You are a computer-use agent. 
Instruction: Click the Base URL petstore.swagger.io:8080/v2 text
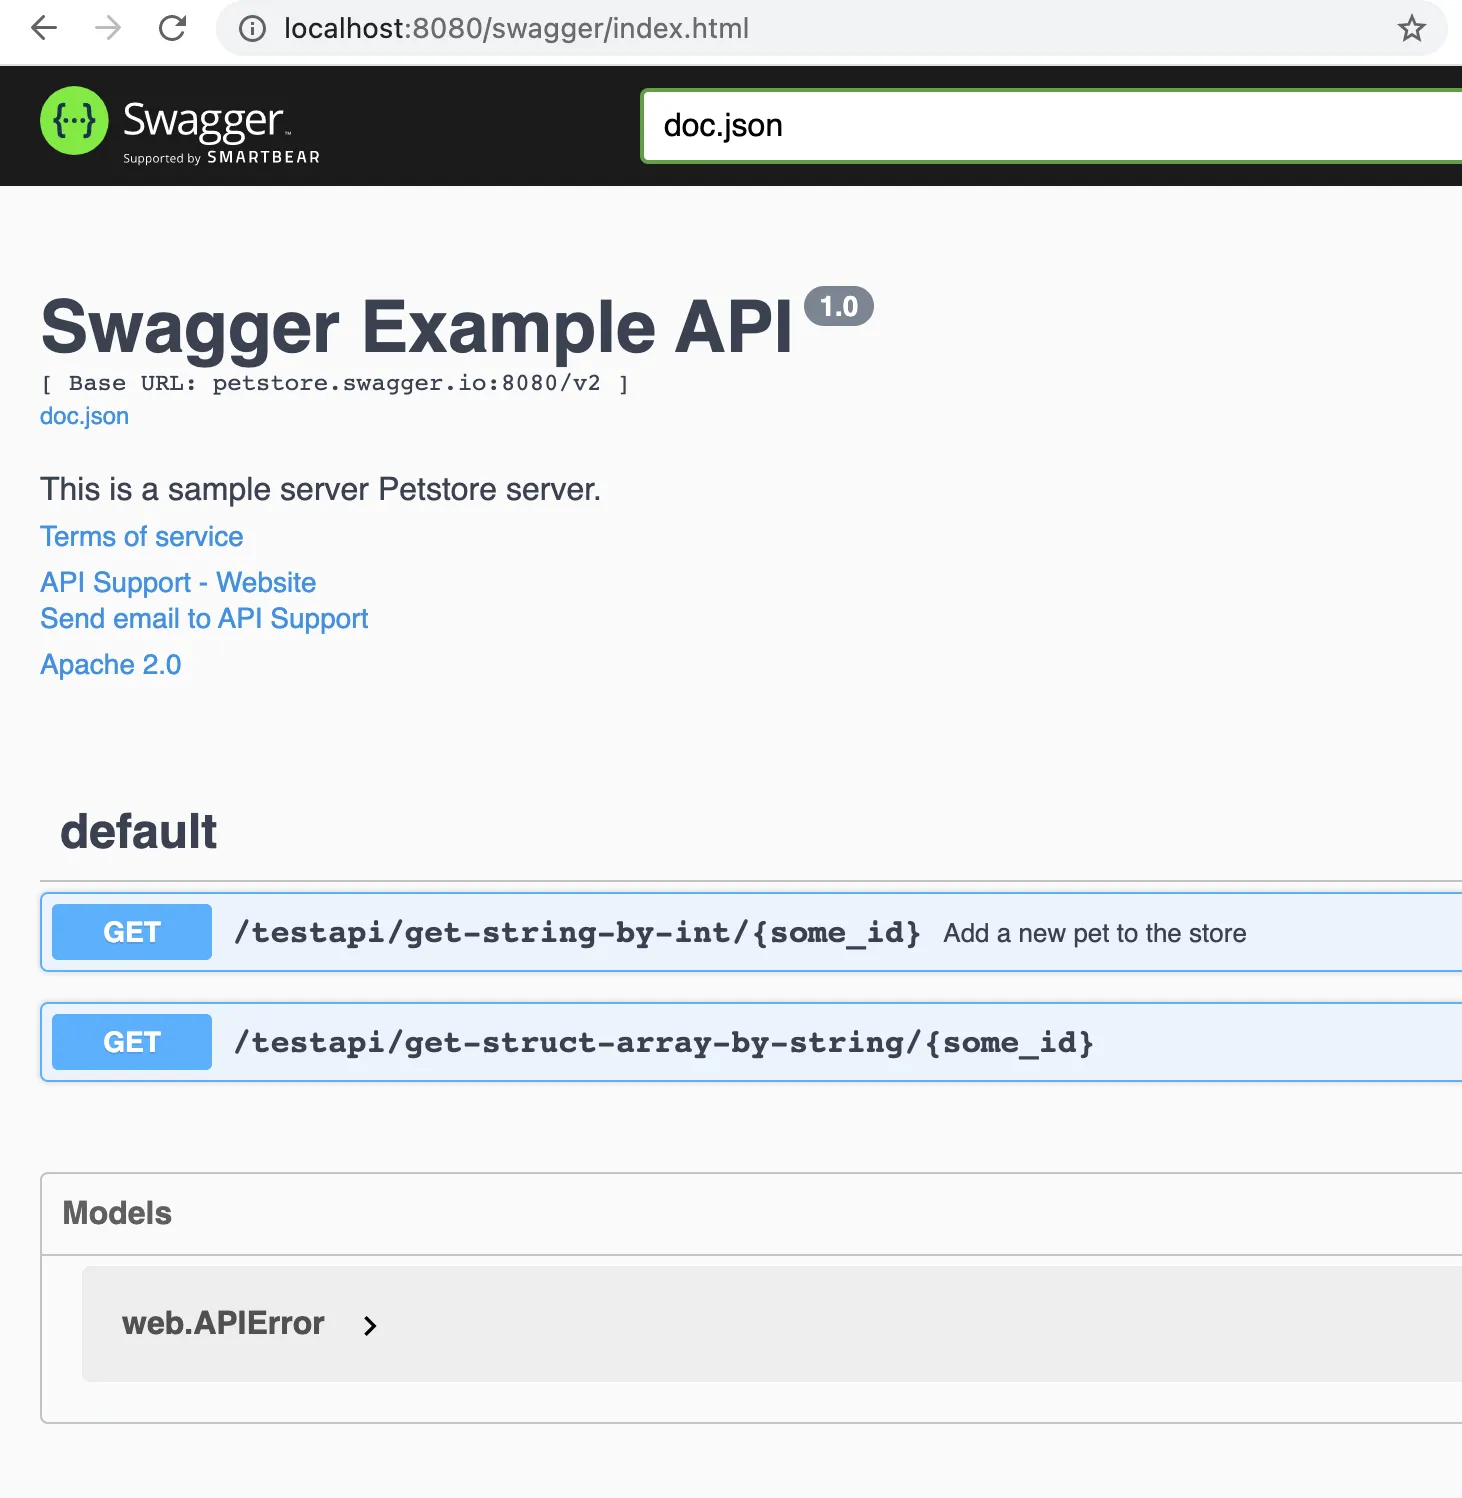click(x=334, y=384)
